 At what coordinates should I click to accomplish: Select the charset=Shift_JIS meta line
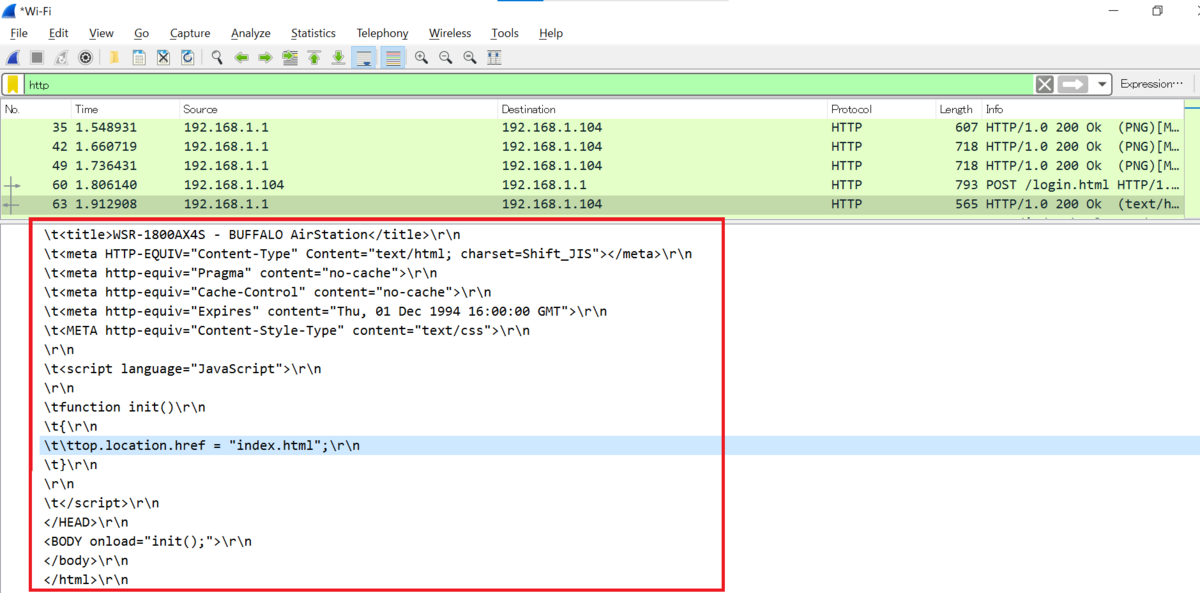point(368,254)
